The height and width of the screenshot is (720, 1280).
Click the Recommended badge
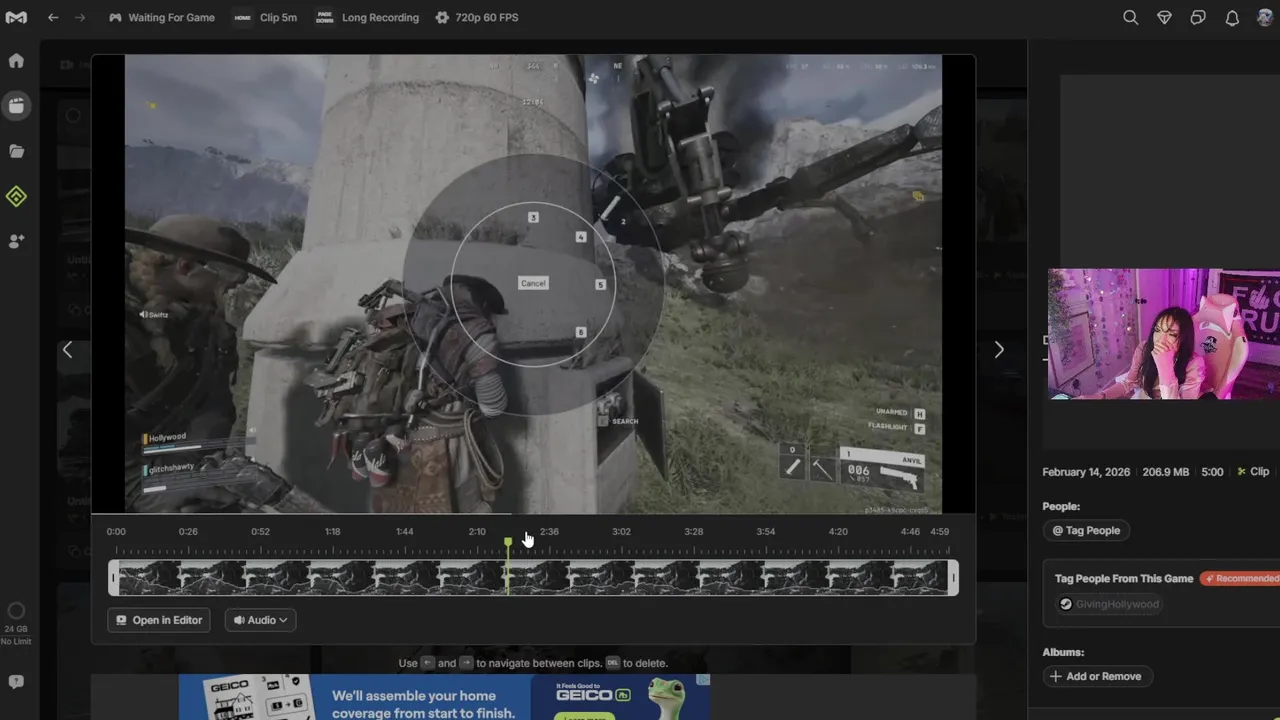point(1241,578)
